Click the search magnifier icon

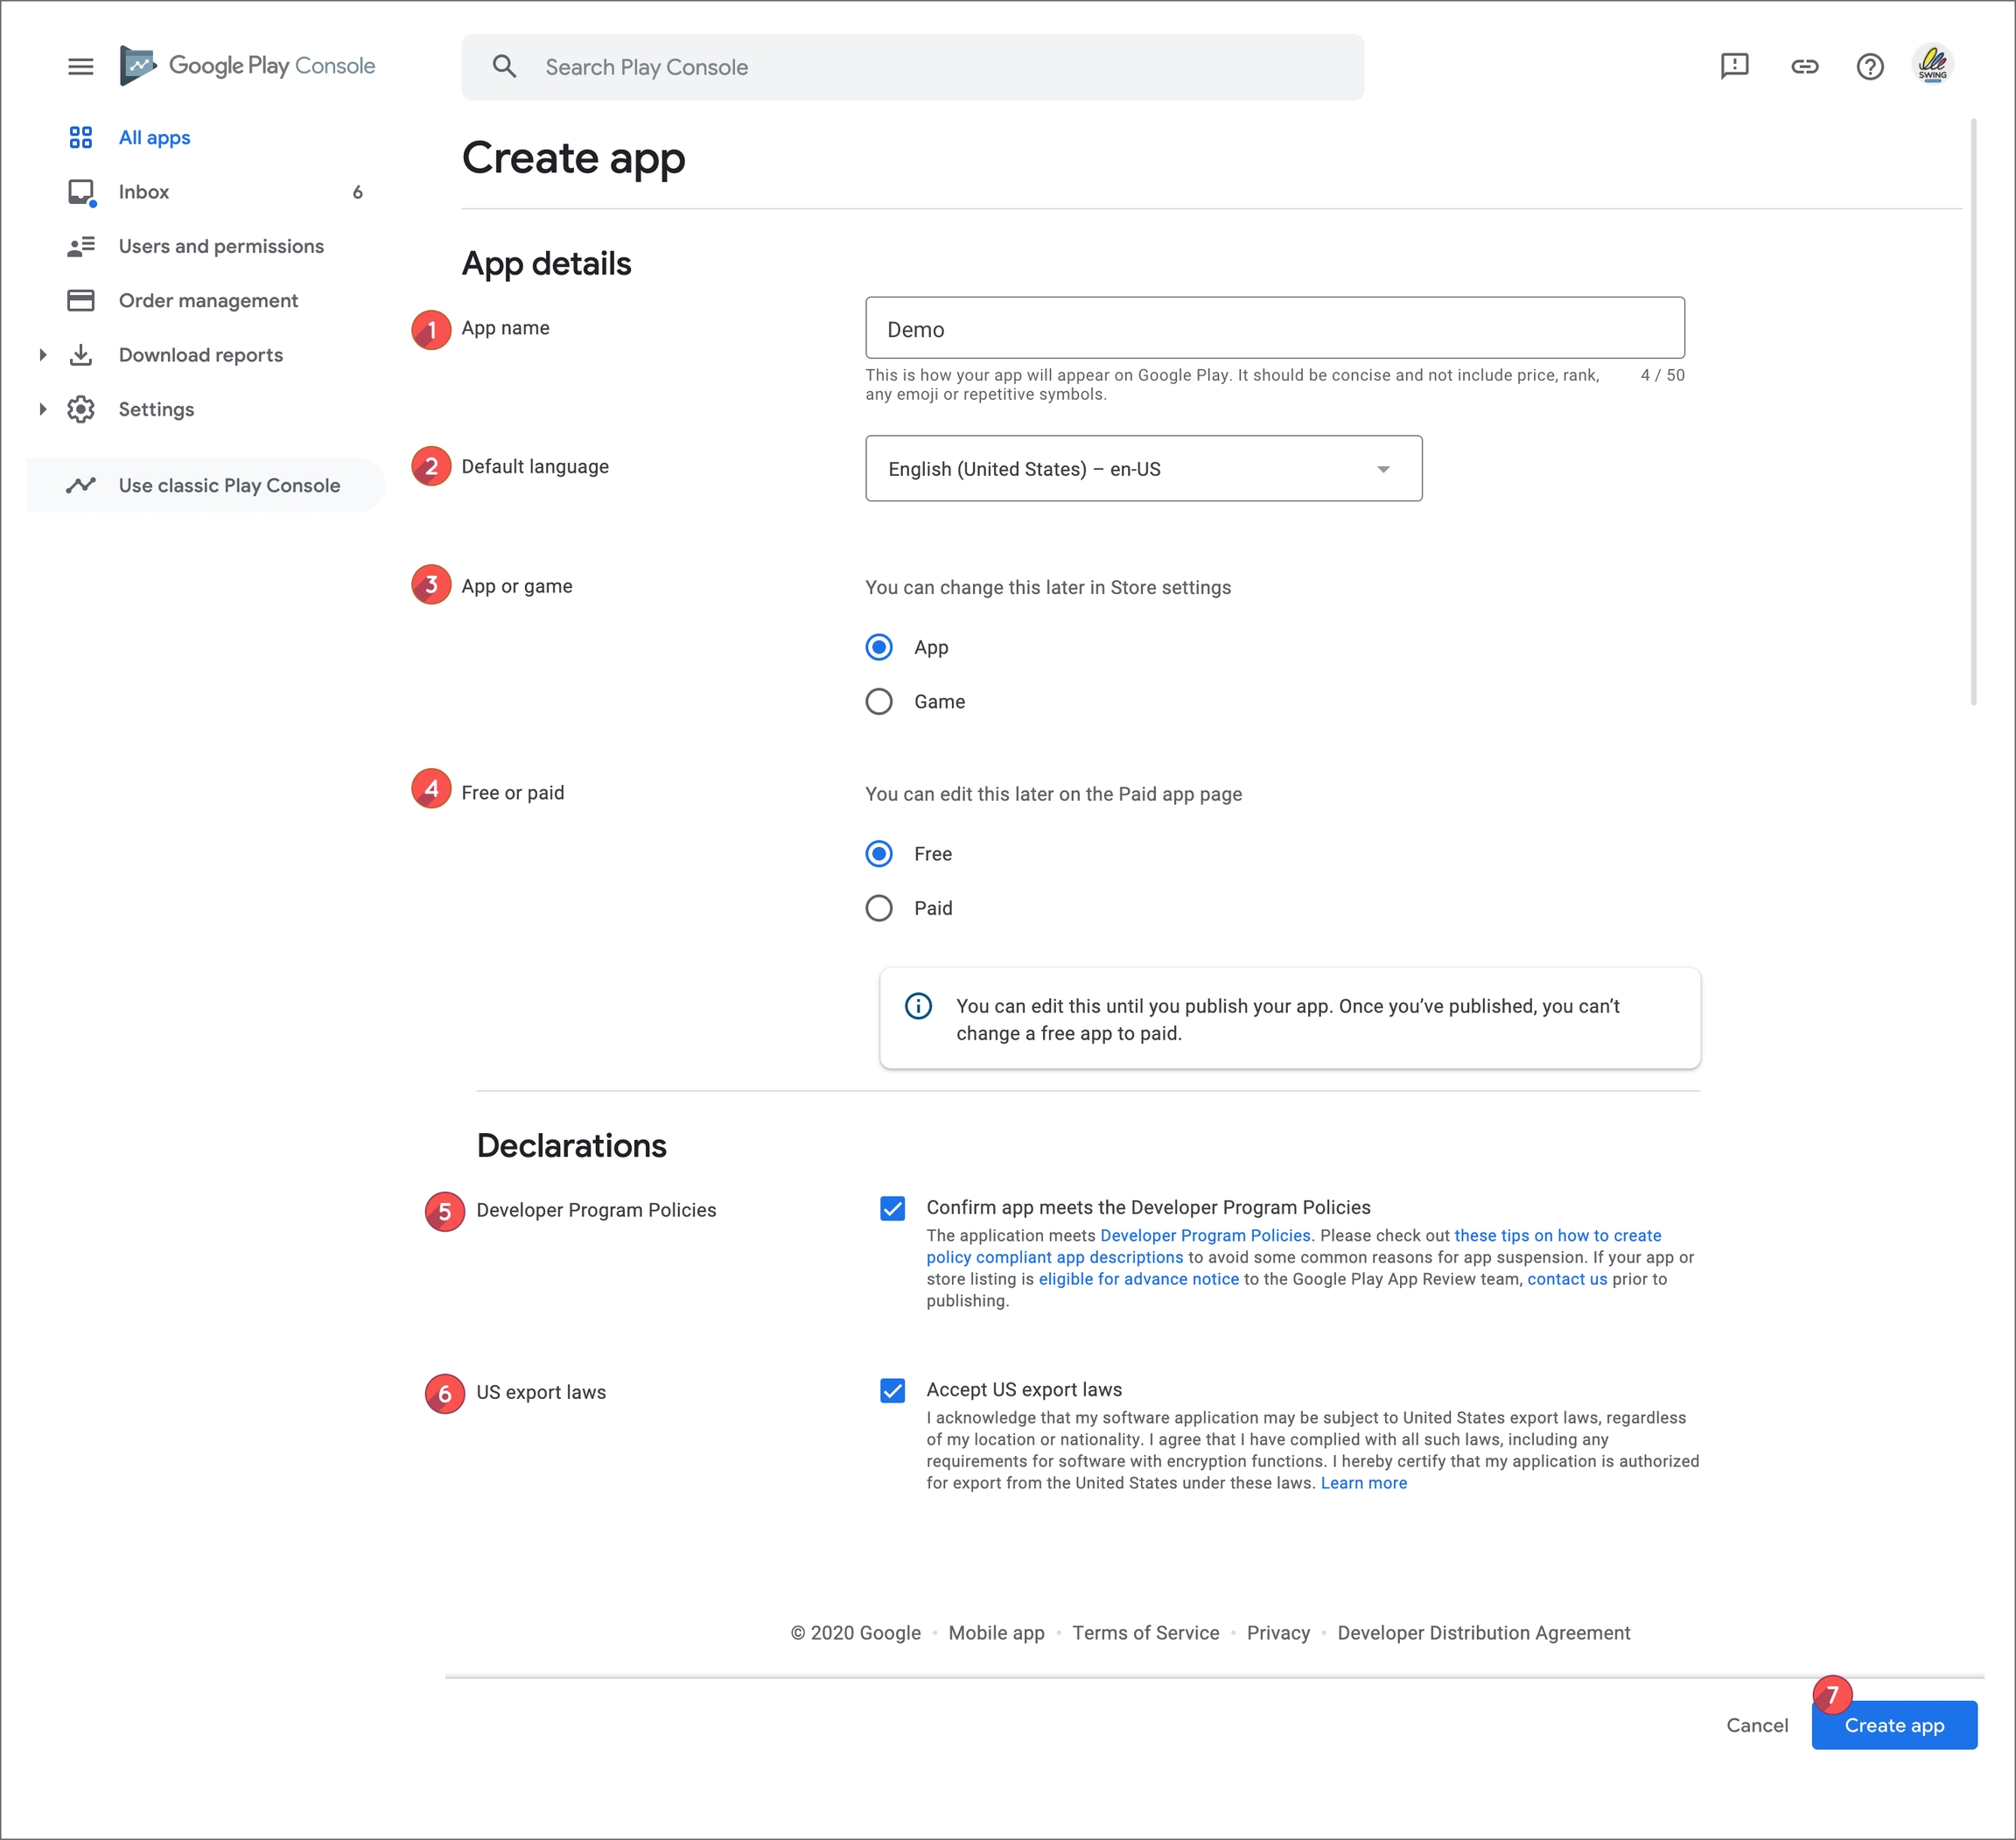click(x=504, y=67)
